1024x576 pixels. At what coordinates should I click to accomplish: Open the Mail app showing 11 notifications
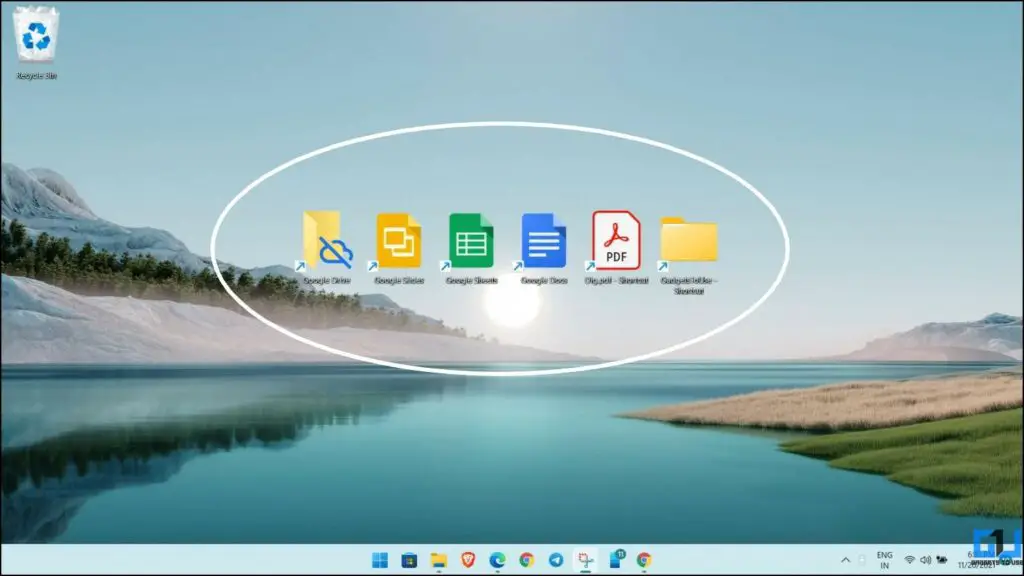tap(614, 559)
